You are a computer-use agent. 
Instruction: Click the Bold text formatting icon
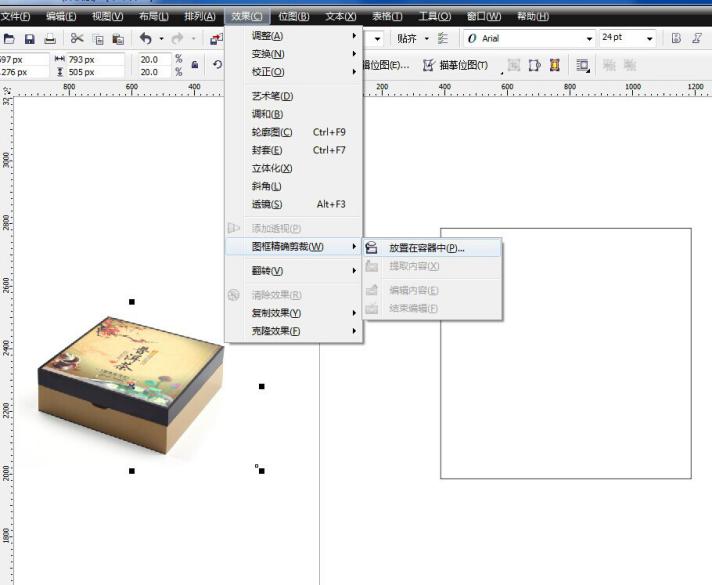coord(677,38)
